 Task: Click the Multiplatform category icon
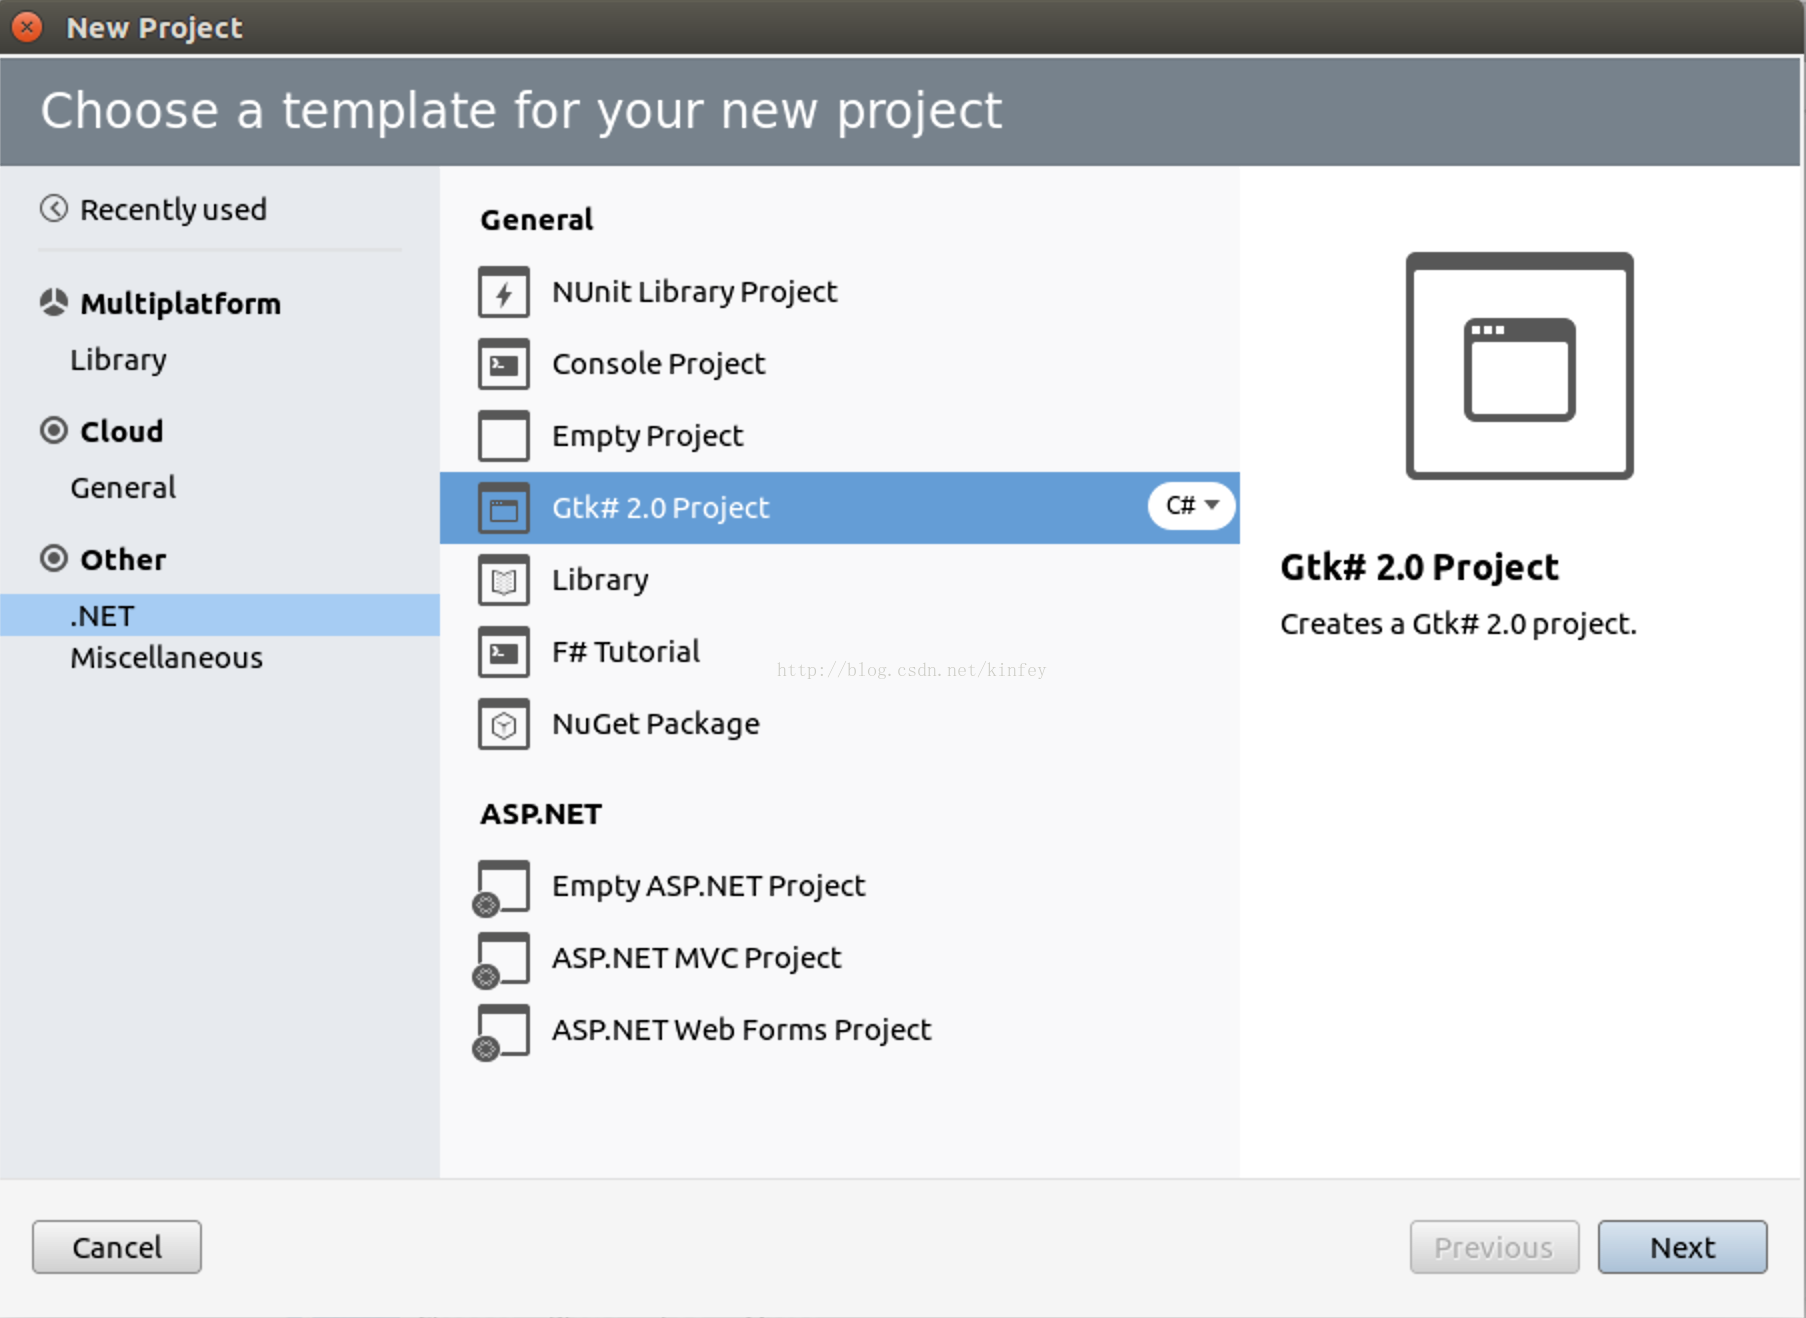tap(54, 303)
